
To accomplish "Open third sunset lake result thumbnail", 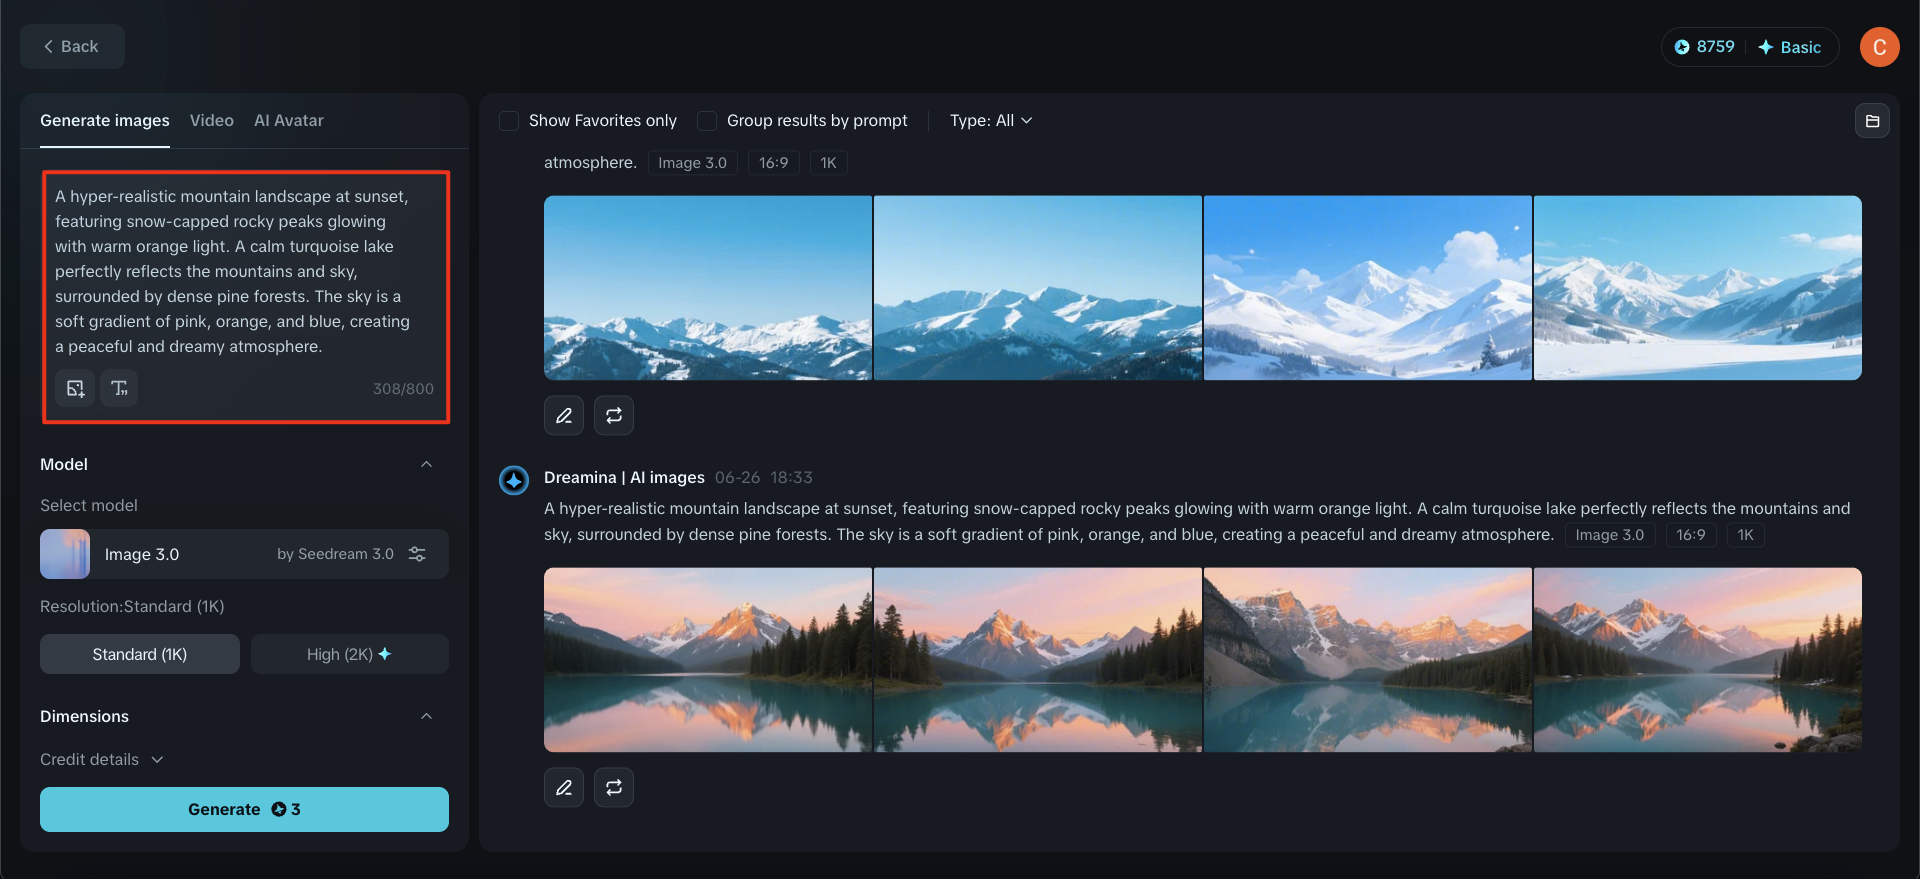I will click(1368, 660).
